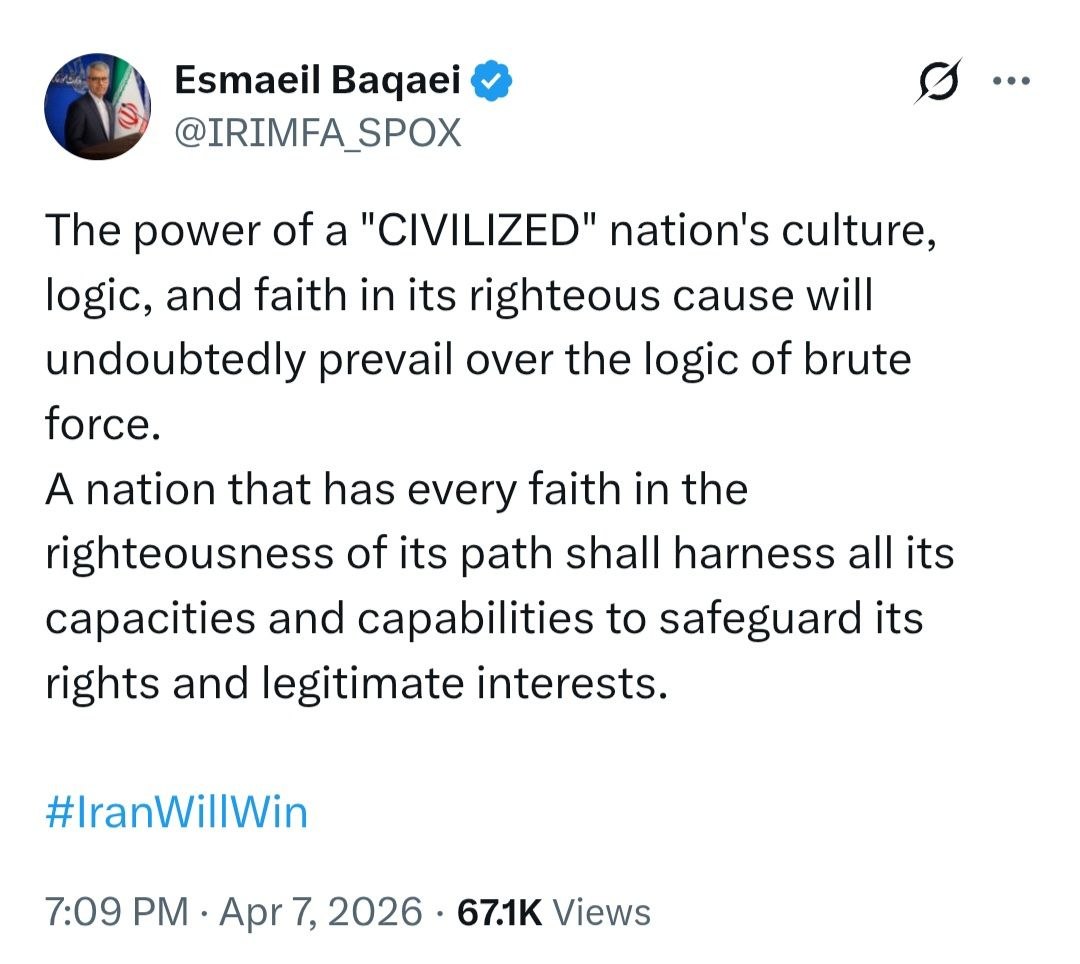
Task: Open the #IranWillWin hashtag
Action: (x=176, y=812)
